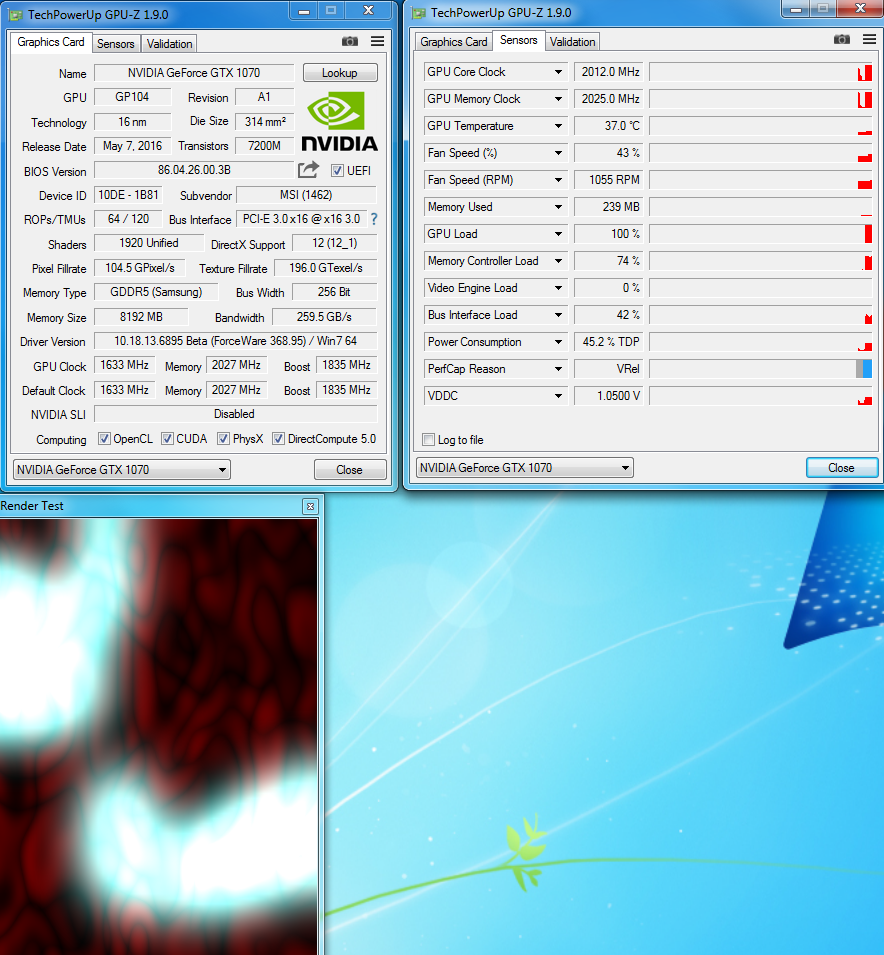Viewport: 884px width, 955px height.
Task: Click GPU-Z app icon in Sensors window title bar
Action: click(x=419, y=13)
